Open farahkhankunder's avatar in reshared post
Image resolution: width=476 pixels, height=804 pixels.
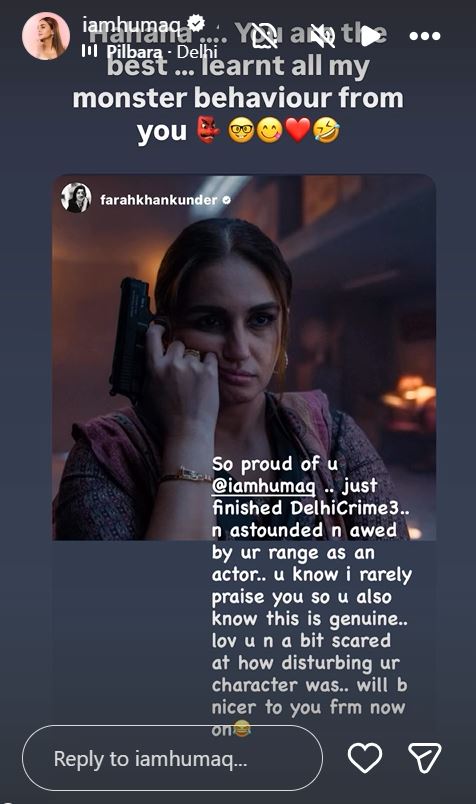click(76, 197)
